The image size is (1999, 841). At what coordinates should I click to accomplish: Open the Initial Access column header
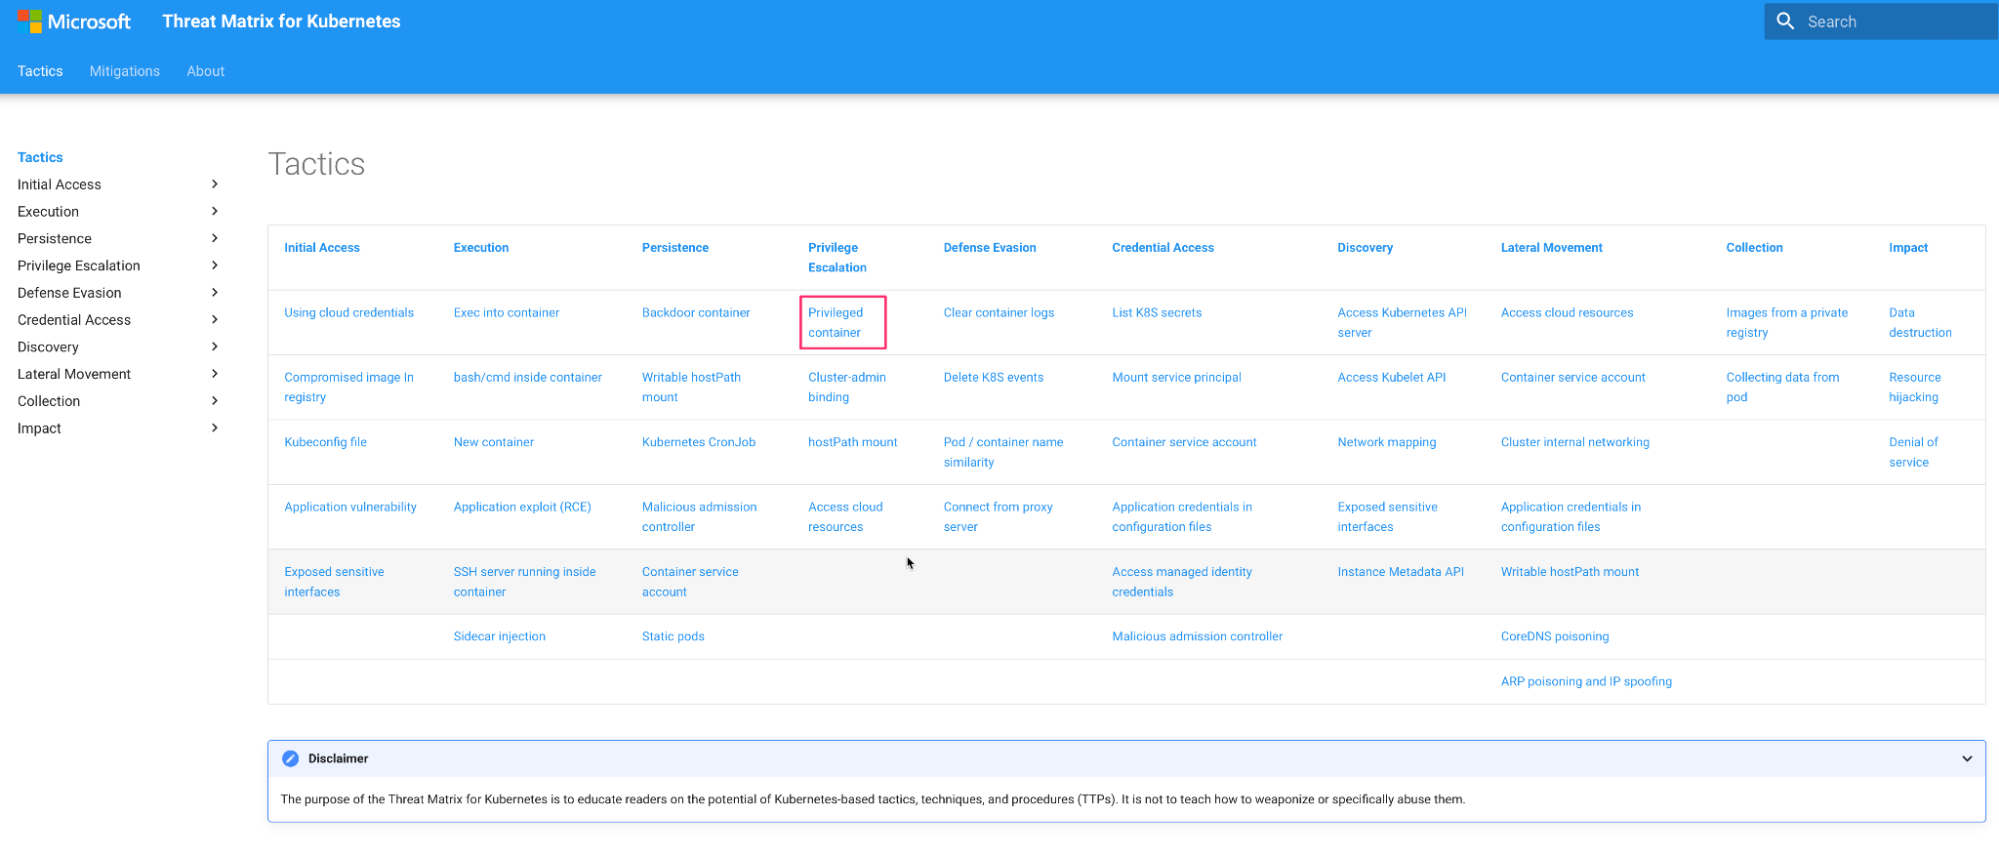point(321,248)
